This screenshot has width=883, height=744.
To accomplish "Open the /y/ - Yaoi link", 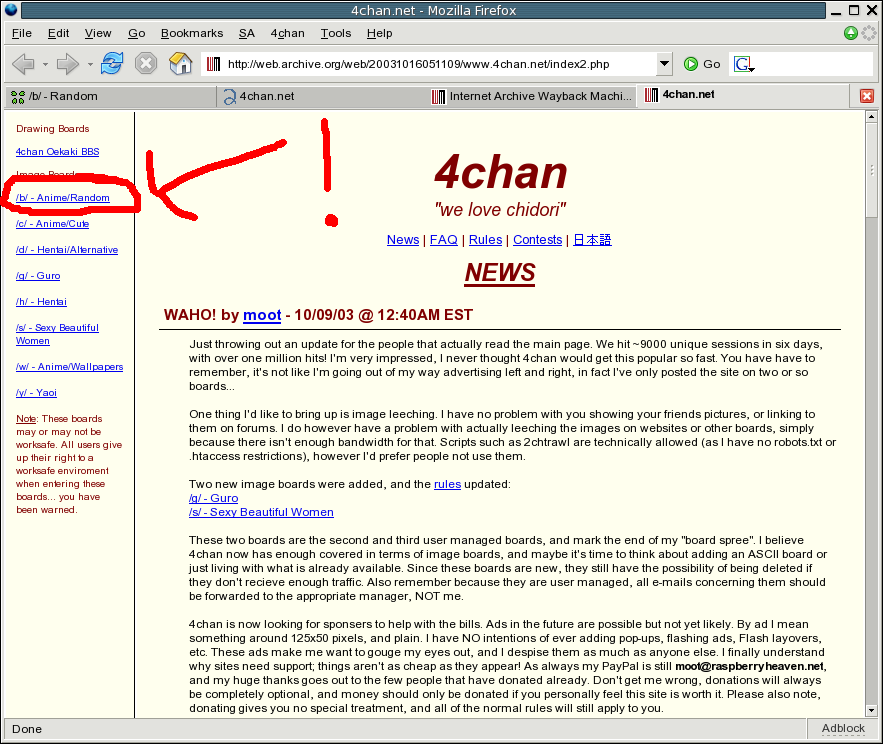I will coord(37,393).
